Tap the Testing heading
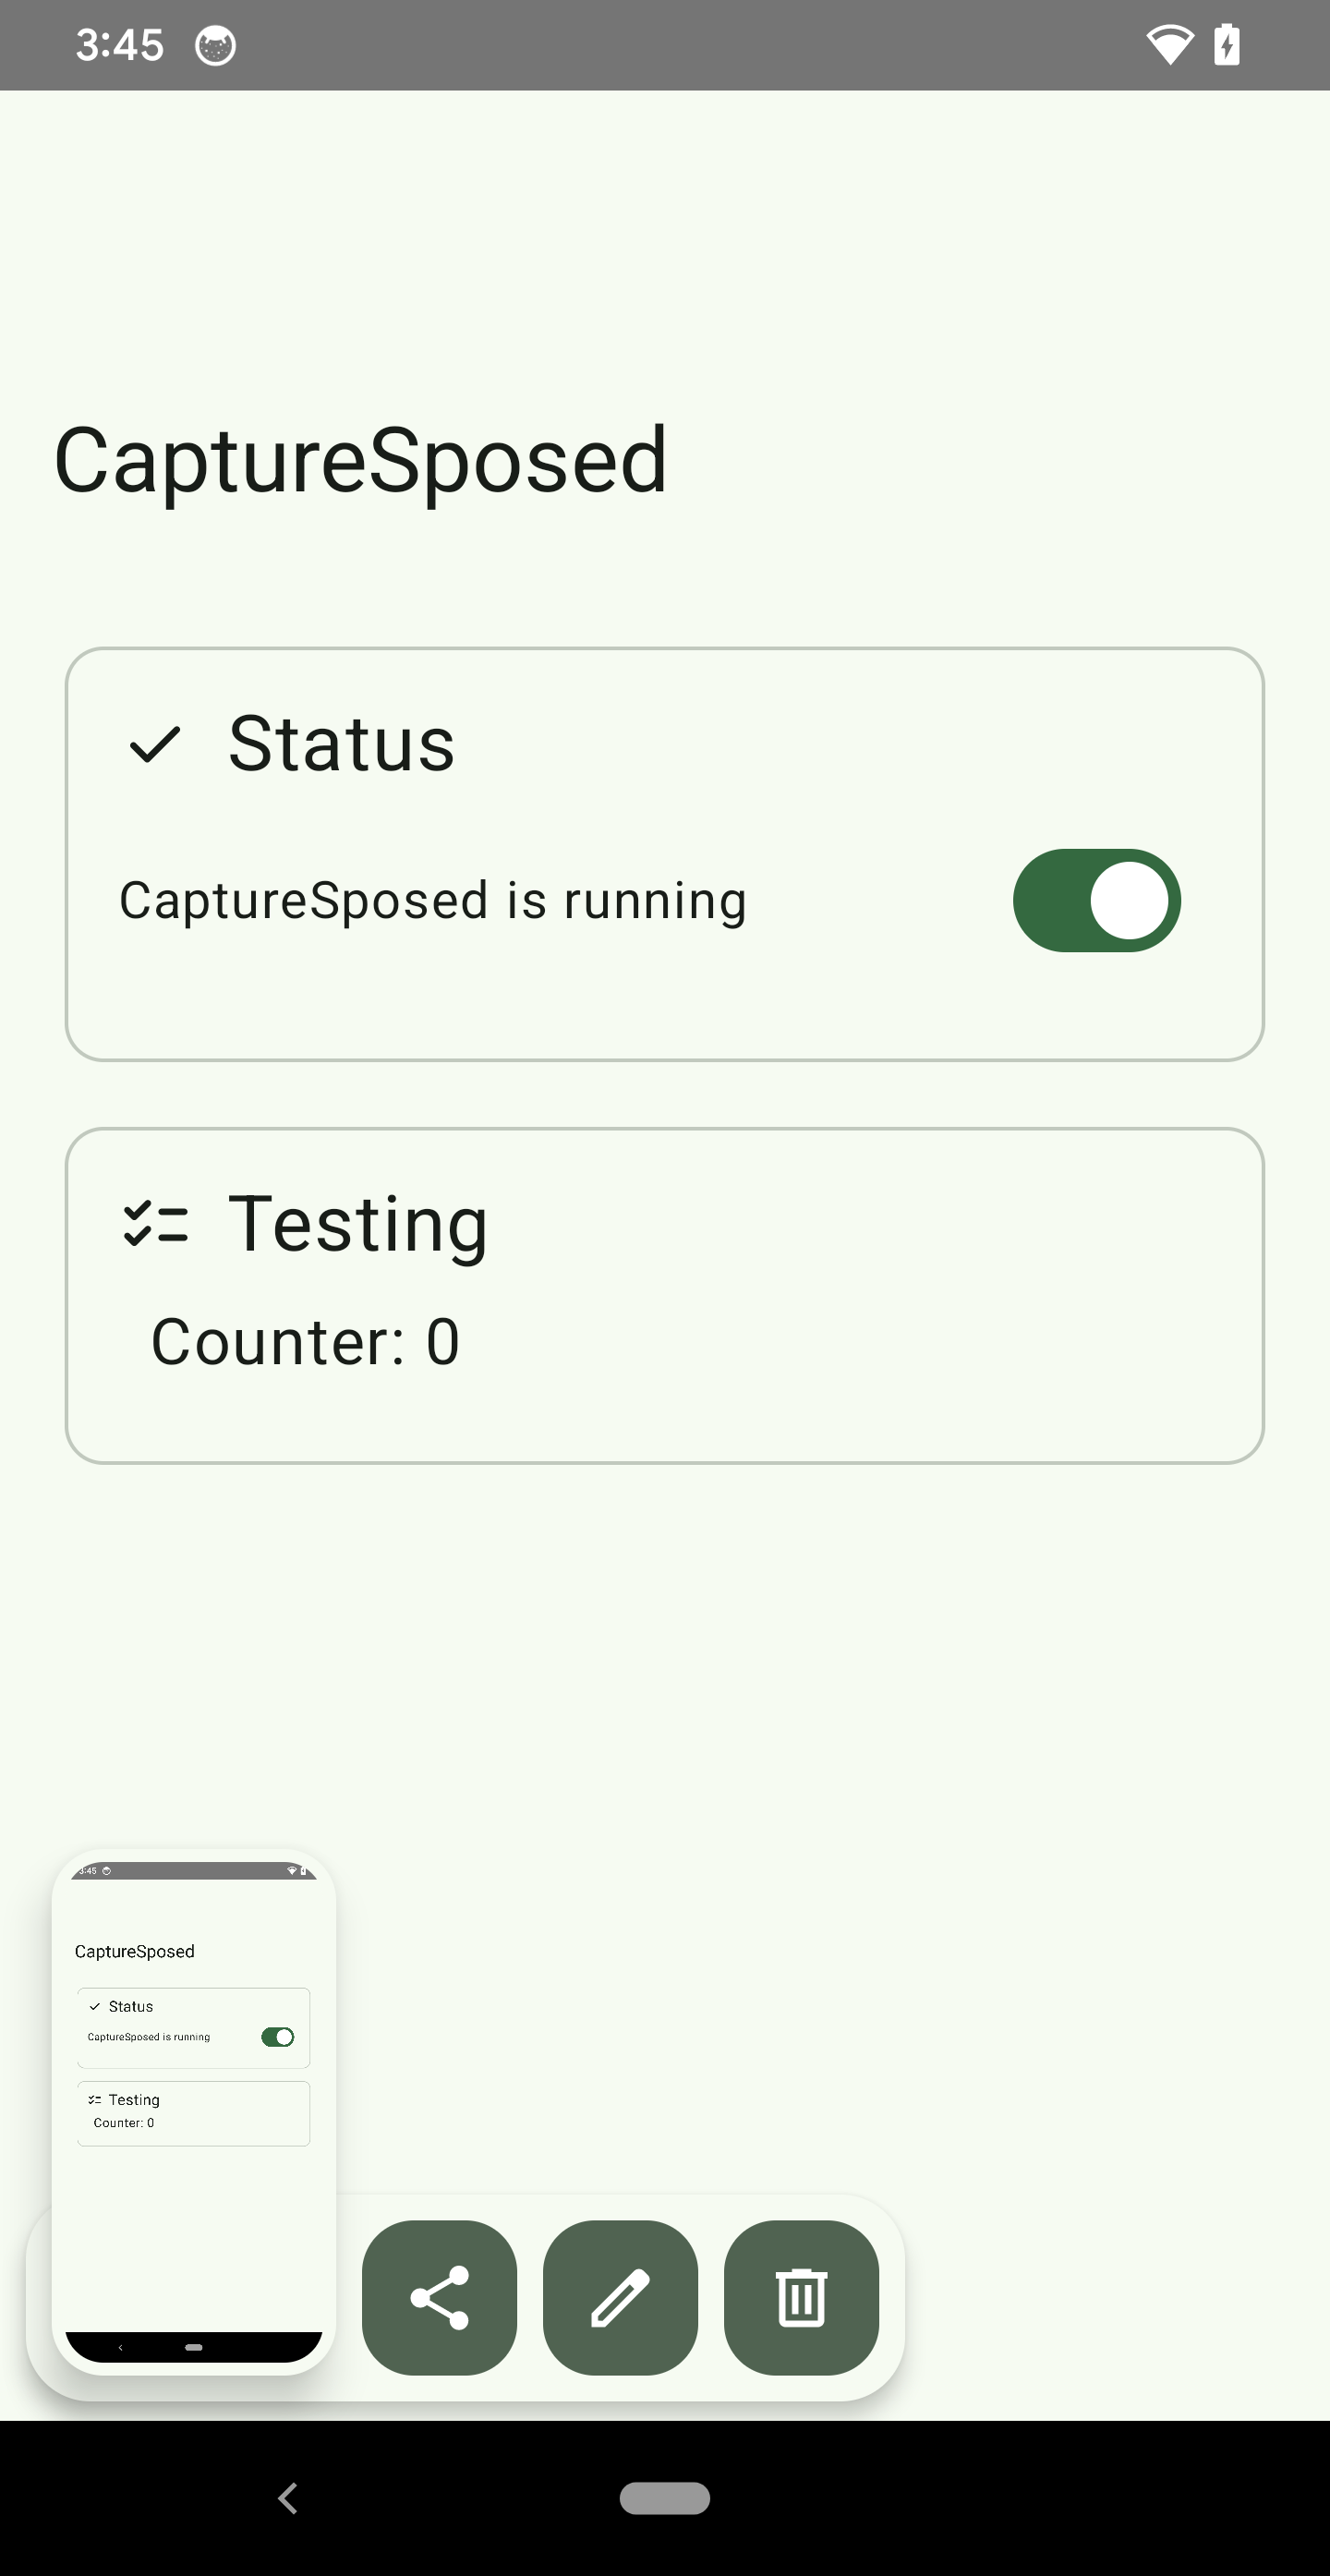Screen dimensions: 1330x2576 pyautogui.click(x=358, y=1224)
